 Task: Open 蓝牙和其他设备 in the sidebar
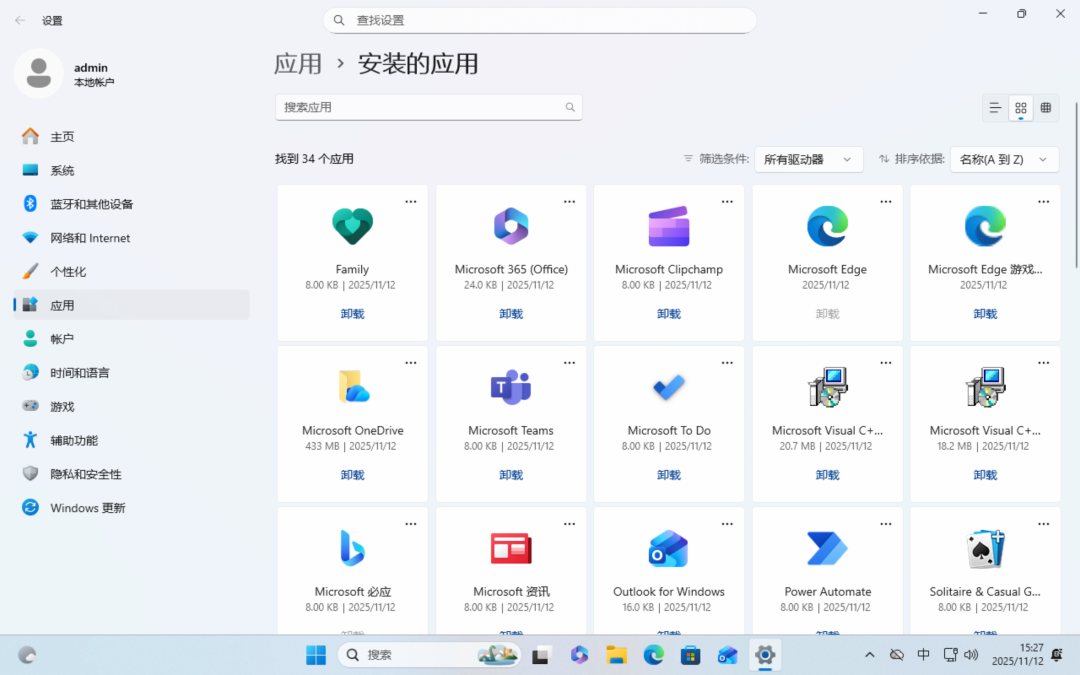tap(131, 204)
